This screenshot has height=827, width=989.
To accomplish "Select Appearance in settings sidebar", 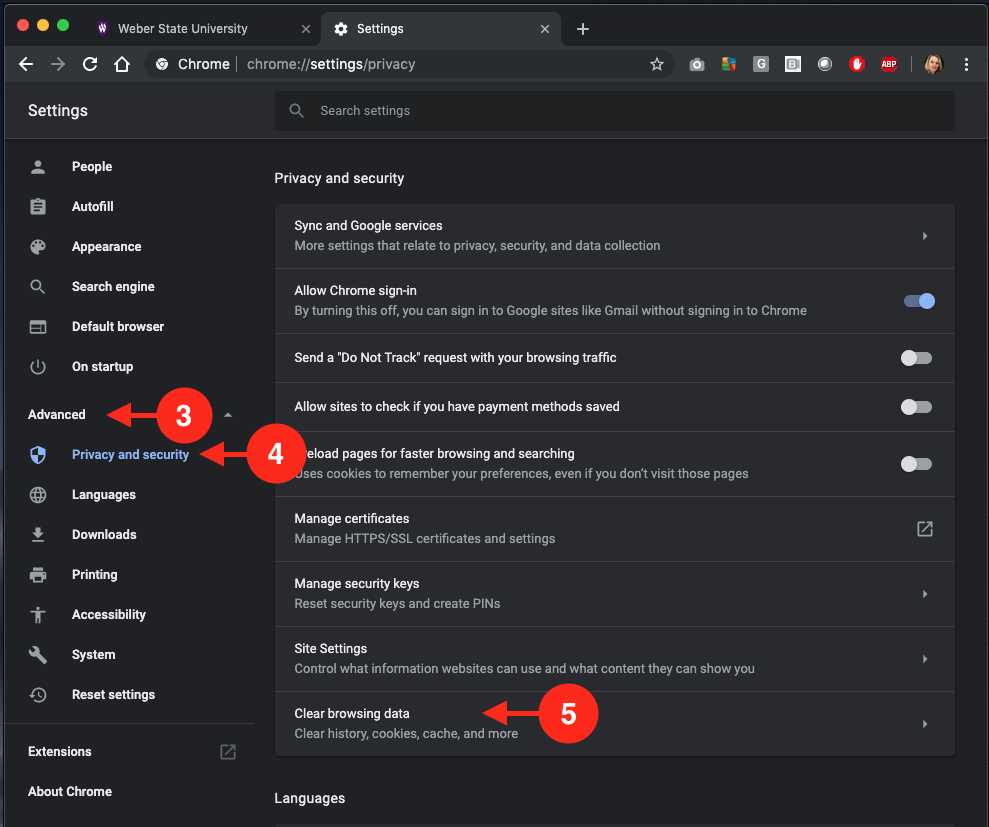I will pyautogui.click(x=106, y=247).
